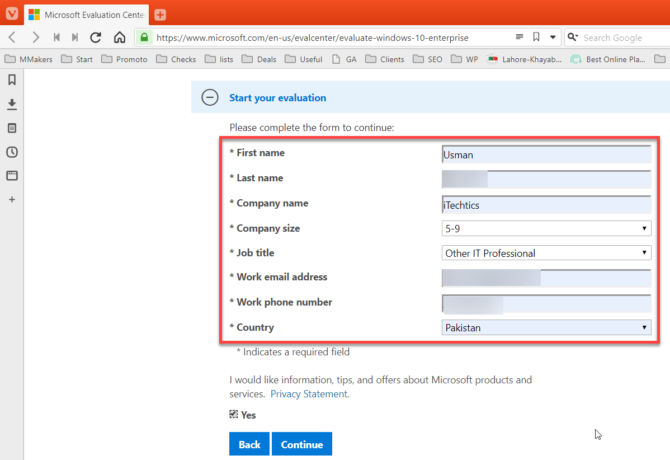Click the Work phone number field
The height and width of the screenshot is (460, 670).
(x=546, y=304)
